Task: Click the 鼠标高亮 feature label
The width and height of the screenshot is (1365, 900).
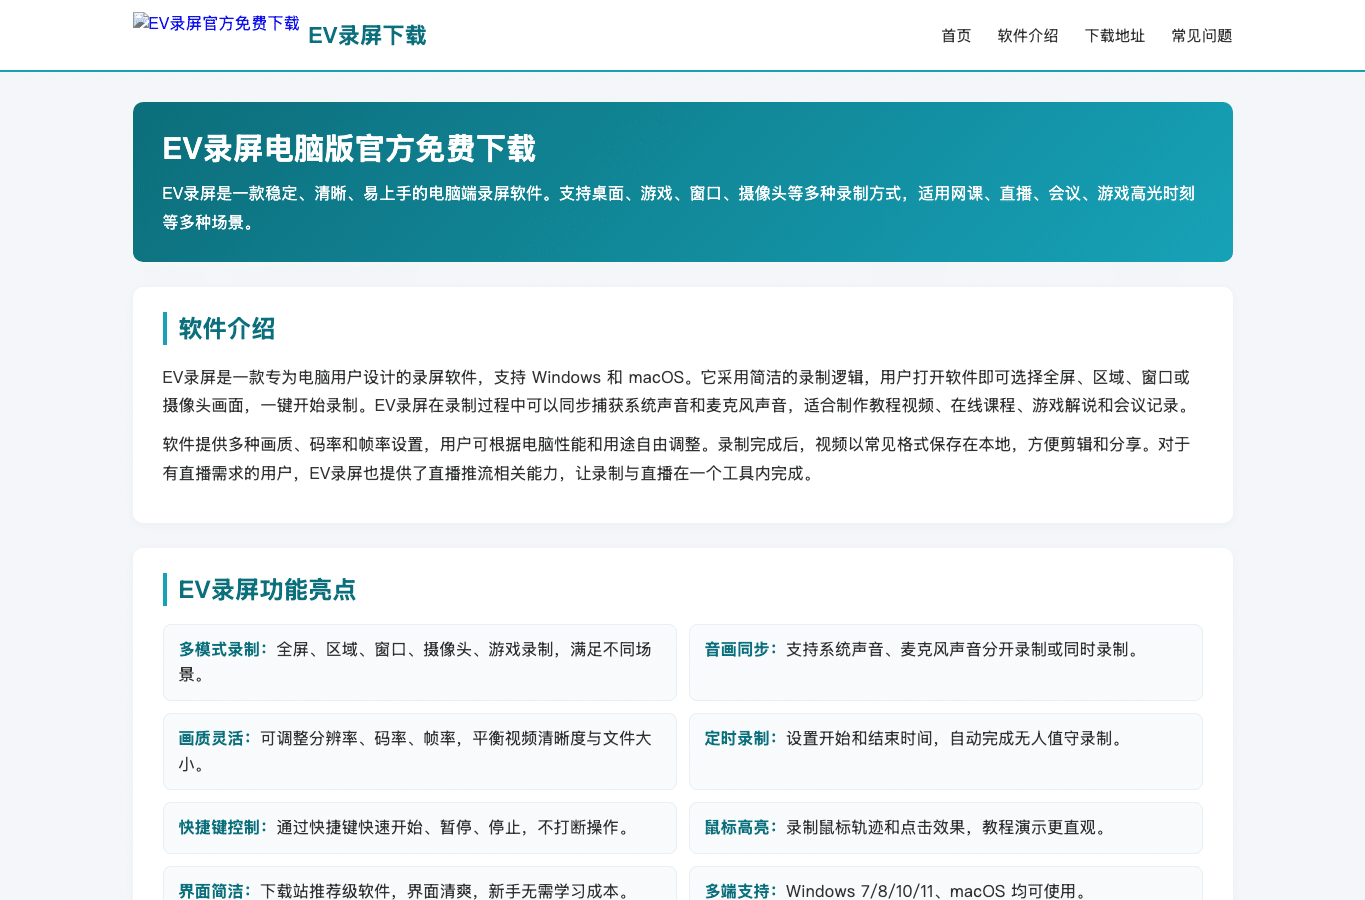Action: (x=741, y=828)
